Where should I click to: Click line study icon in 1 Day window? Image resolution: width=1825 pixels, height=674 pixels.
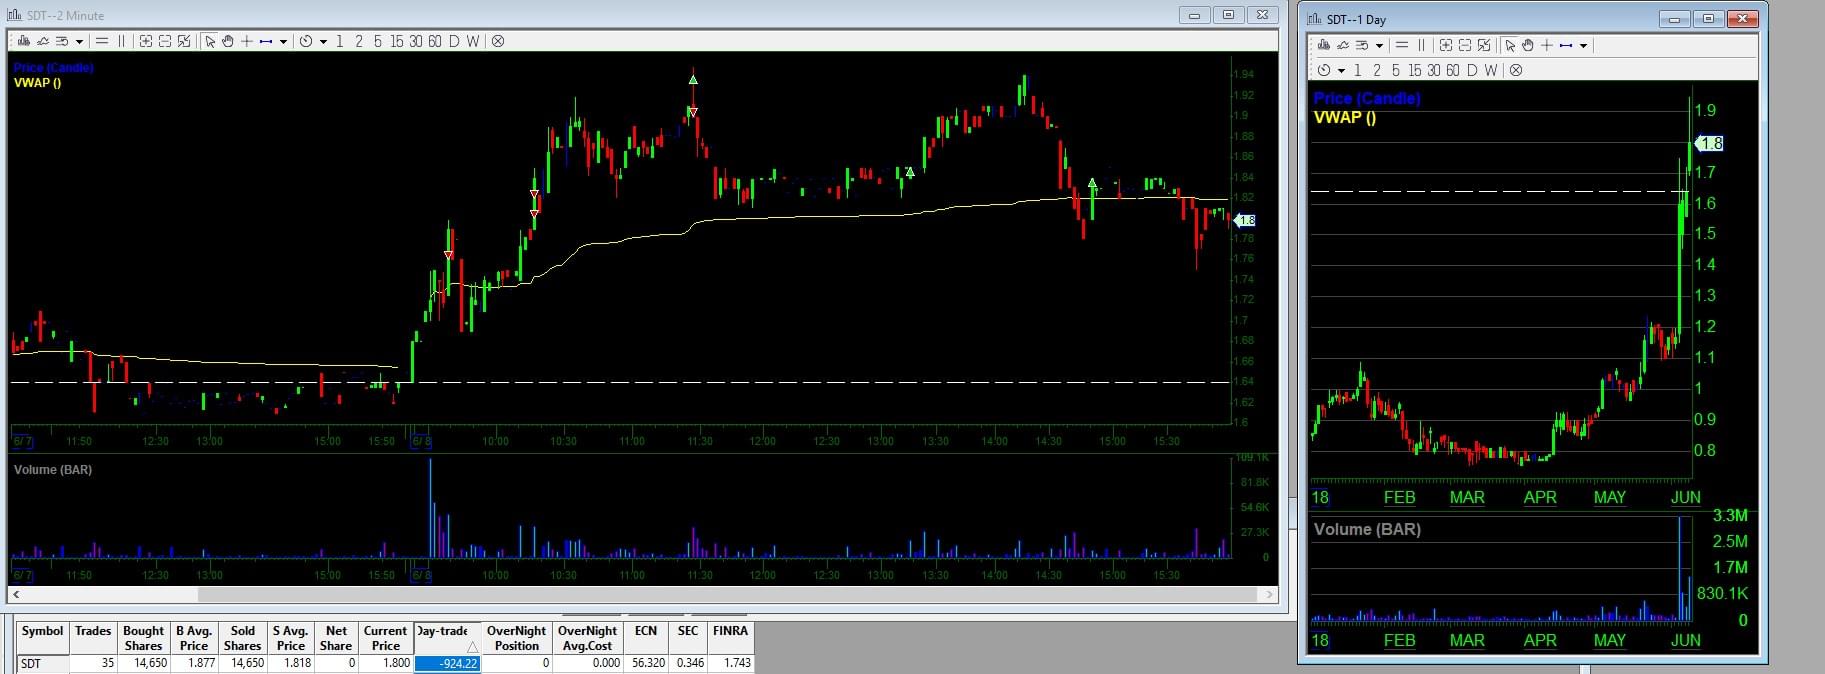[x=1343, y=45]
